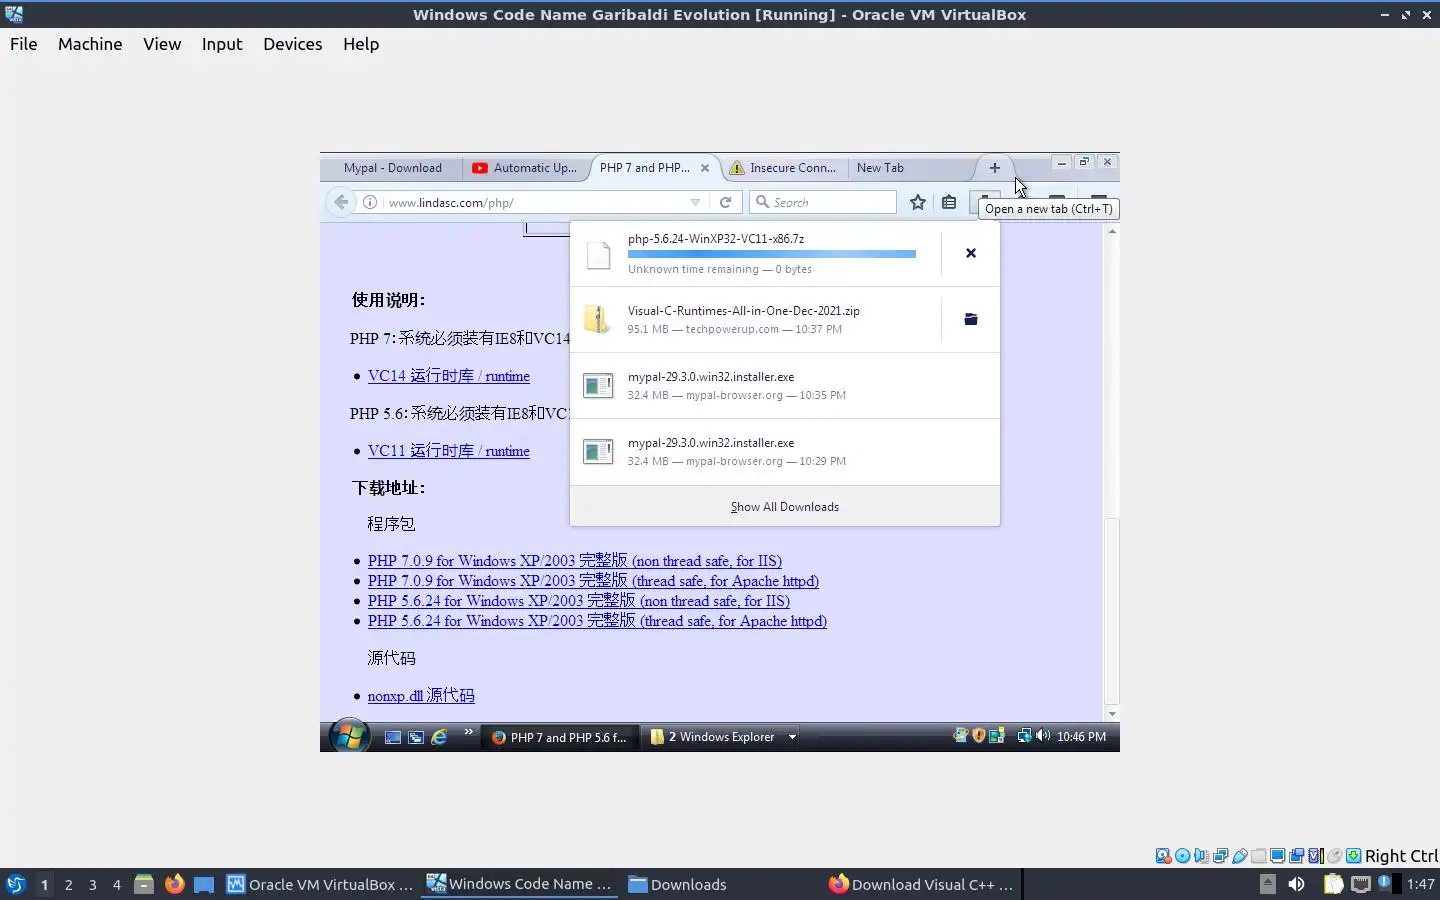Click VirtualBox hard disk activity indicator
The height and width of the screenshot is (900, 1440).
pos(1163,856)
